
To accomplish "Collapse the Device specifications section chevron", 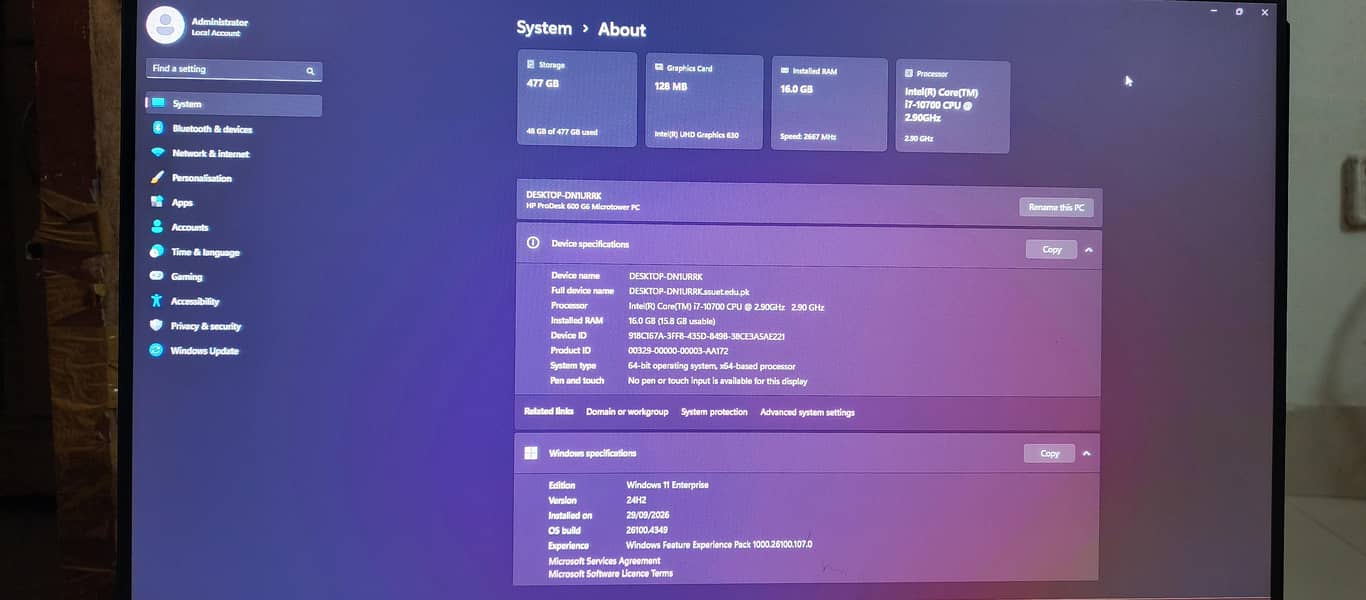I will pos(1089,250).
